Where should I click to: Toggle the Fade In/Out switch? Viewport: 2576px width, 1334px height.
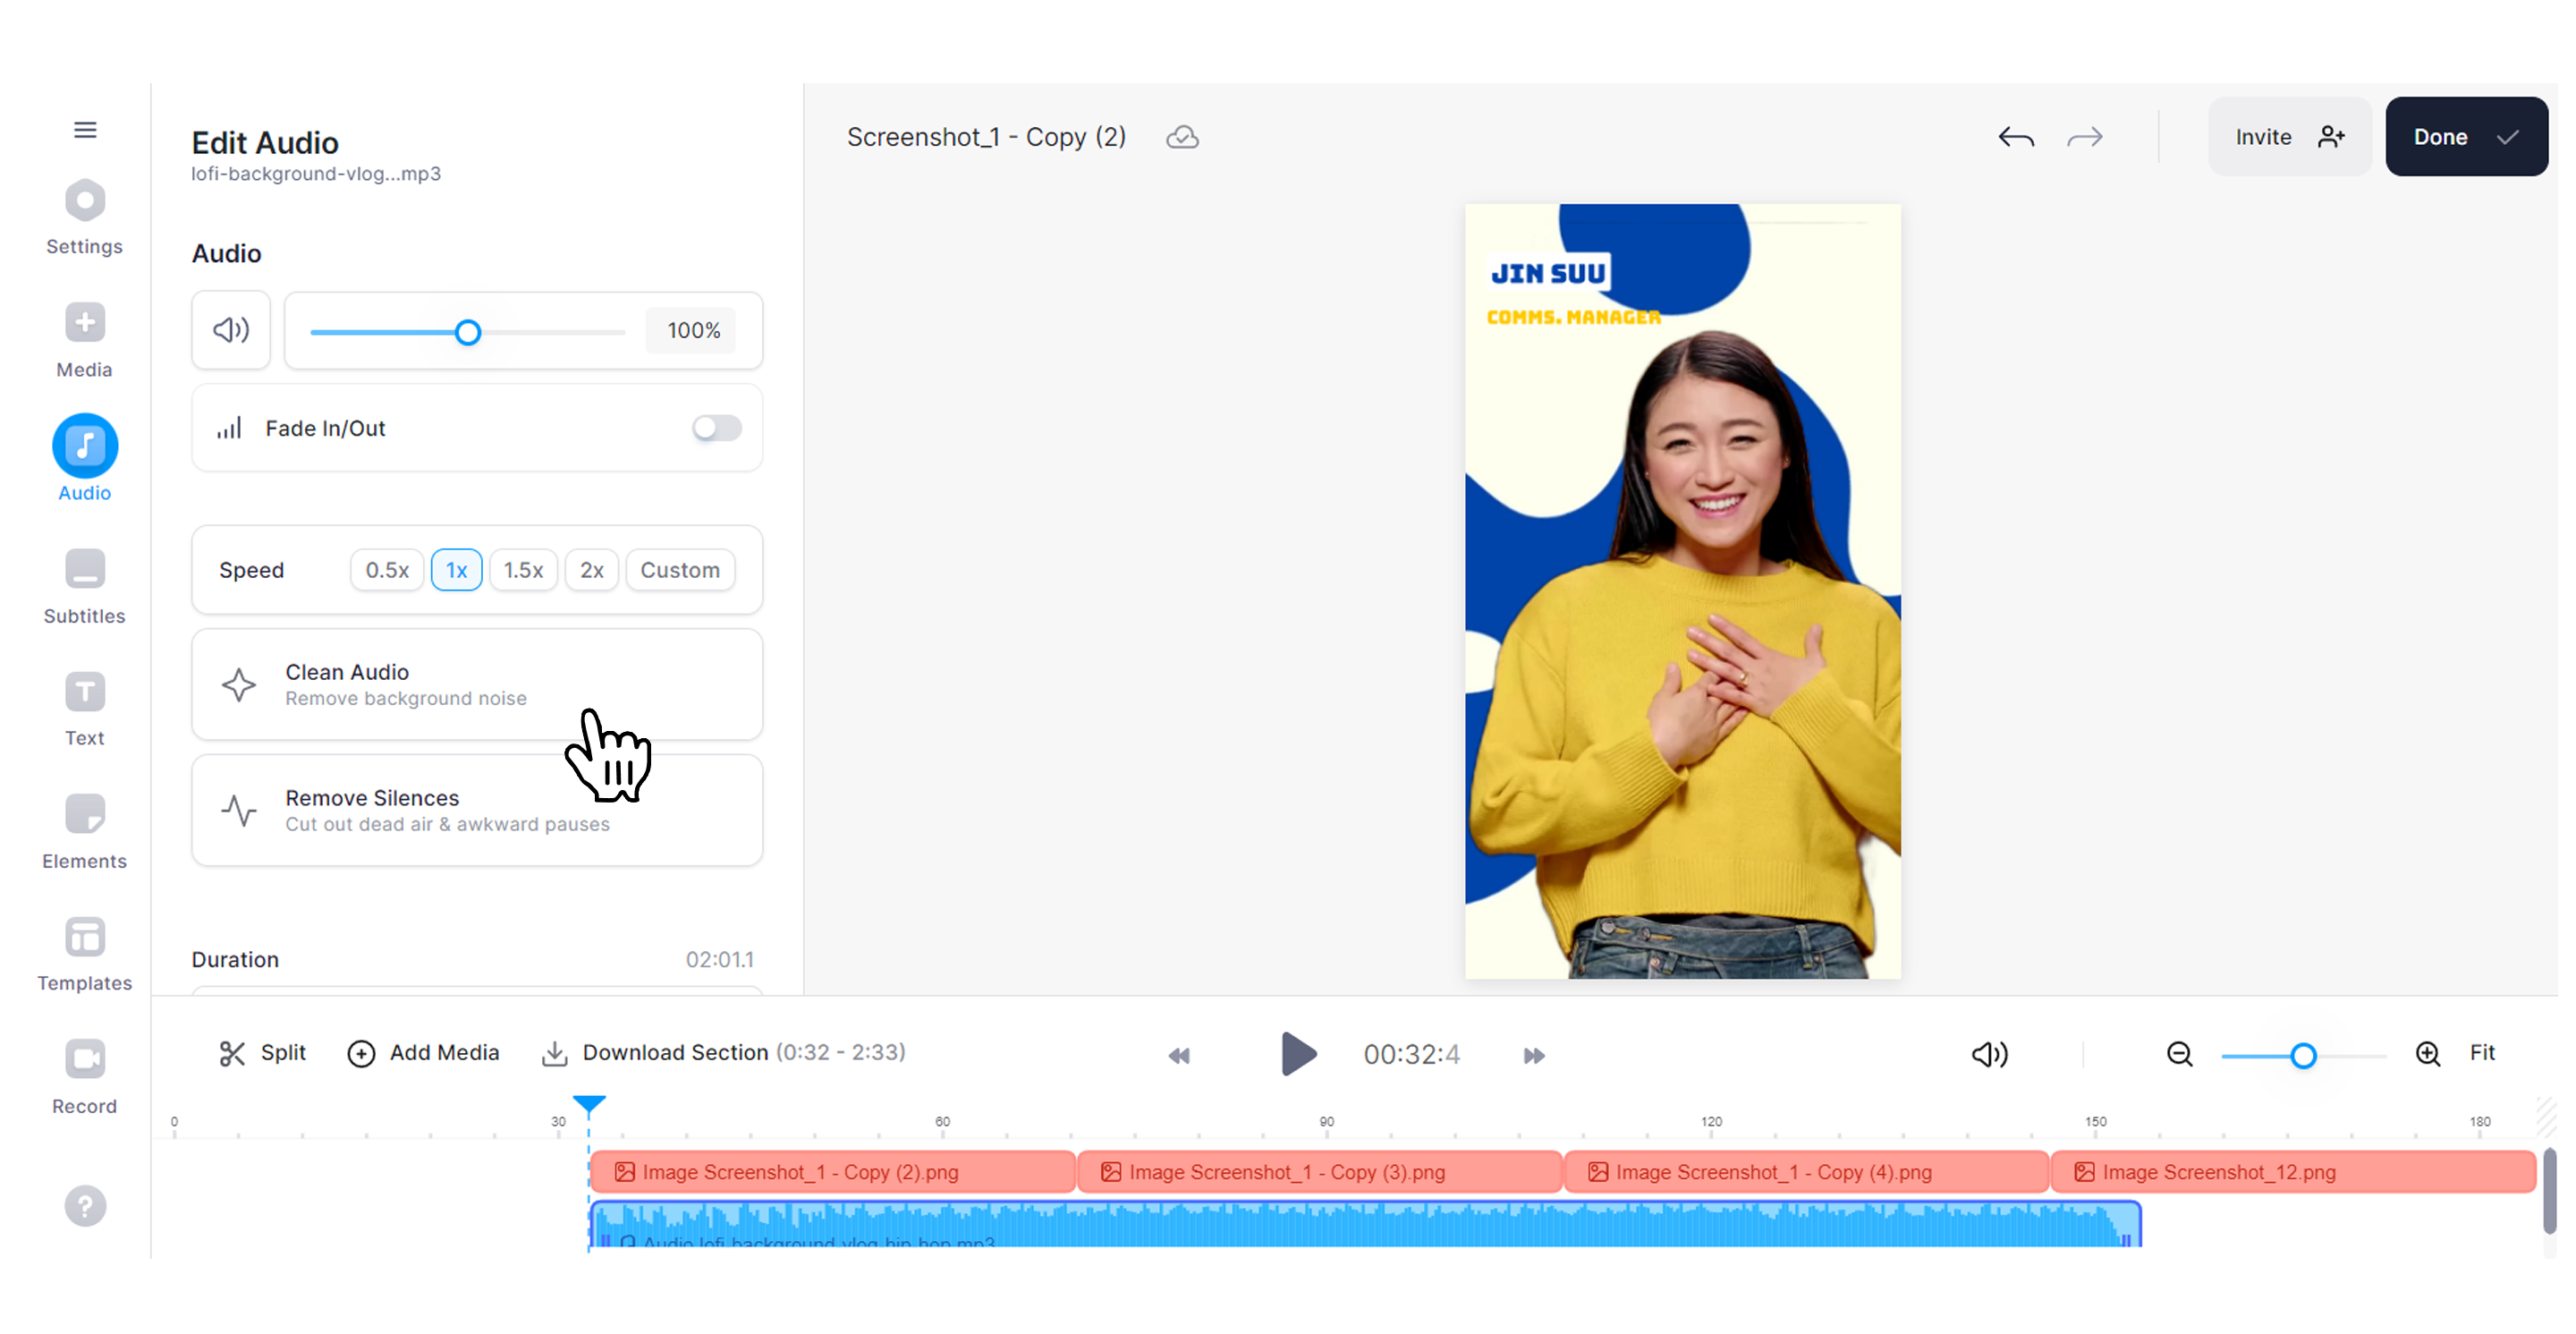pyautogui.click(x=716, y=428)
